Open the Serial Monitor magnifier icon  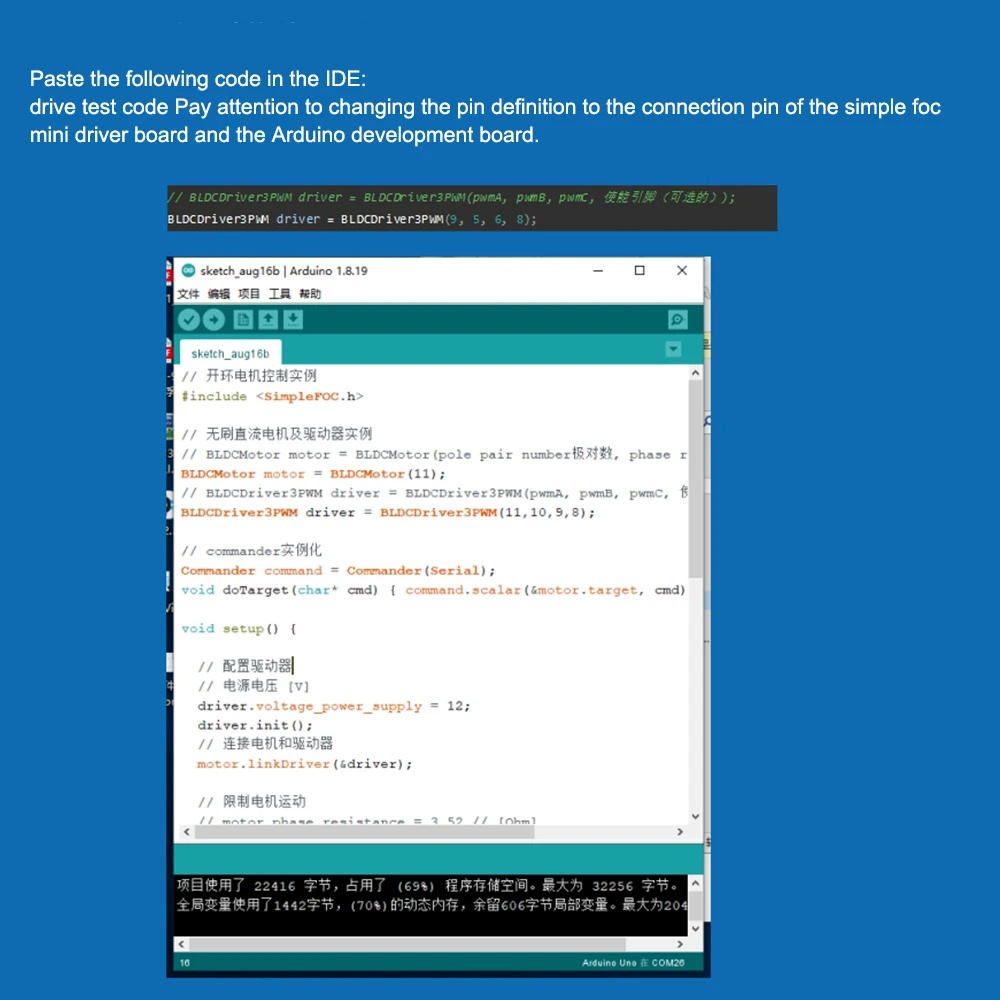[677, 320]
